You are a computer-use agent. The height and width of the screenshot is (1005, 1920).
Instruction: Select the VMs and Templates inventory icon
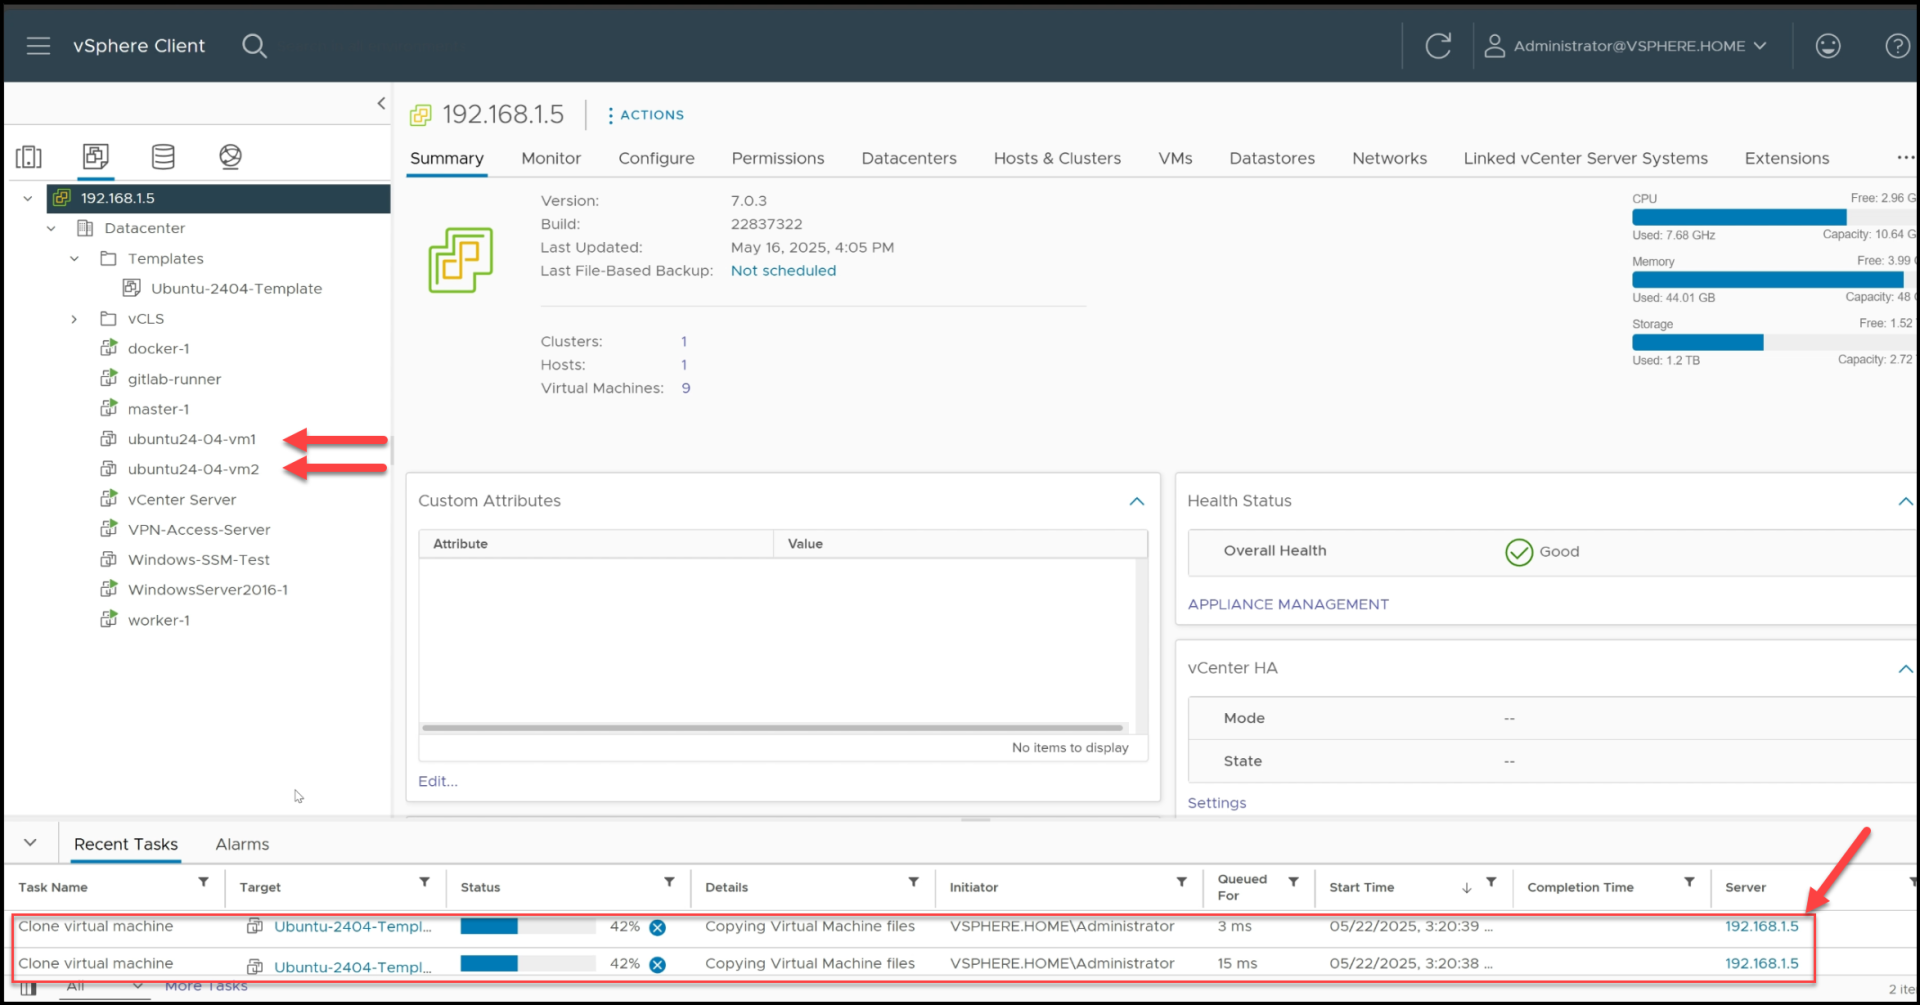pyautogui.click(x=95, y=157)
